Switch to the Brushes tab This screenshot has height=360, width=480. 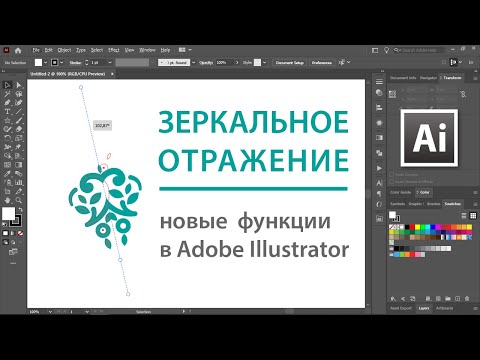[434, 204]
